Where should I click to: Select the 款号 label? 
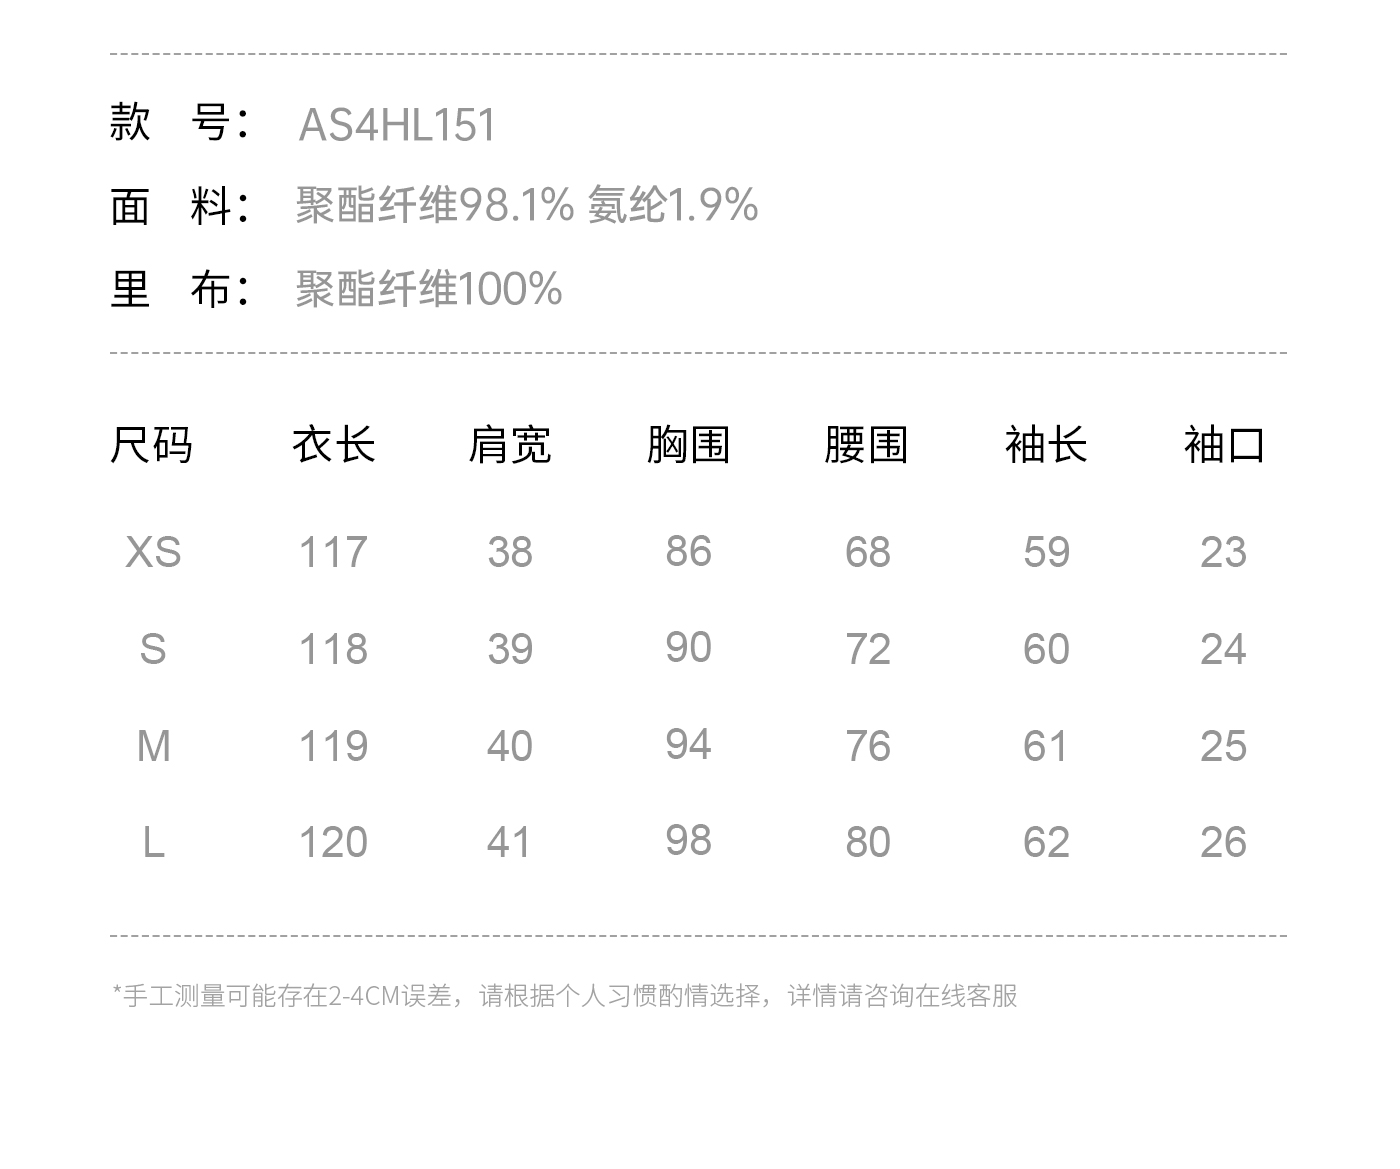pyautogui.click(x=179, y=123)
